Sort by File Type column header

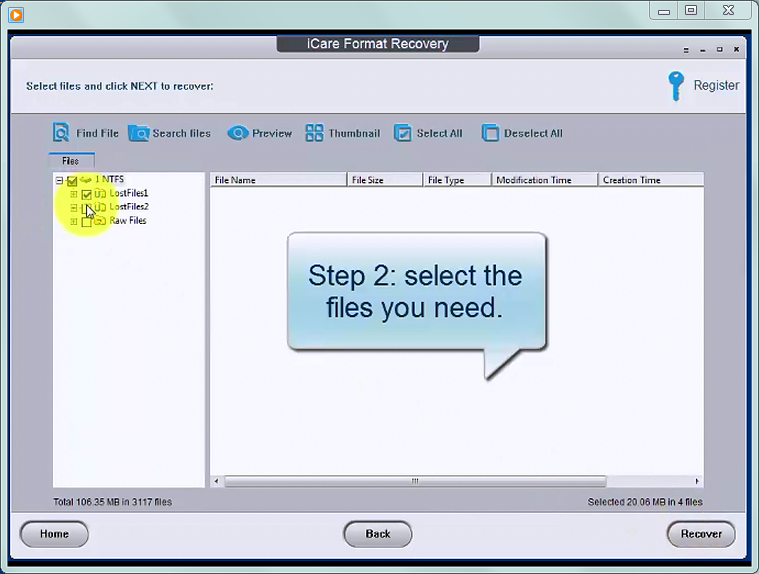point(457,180)
